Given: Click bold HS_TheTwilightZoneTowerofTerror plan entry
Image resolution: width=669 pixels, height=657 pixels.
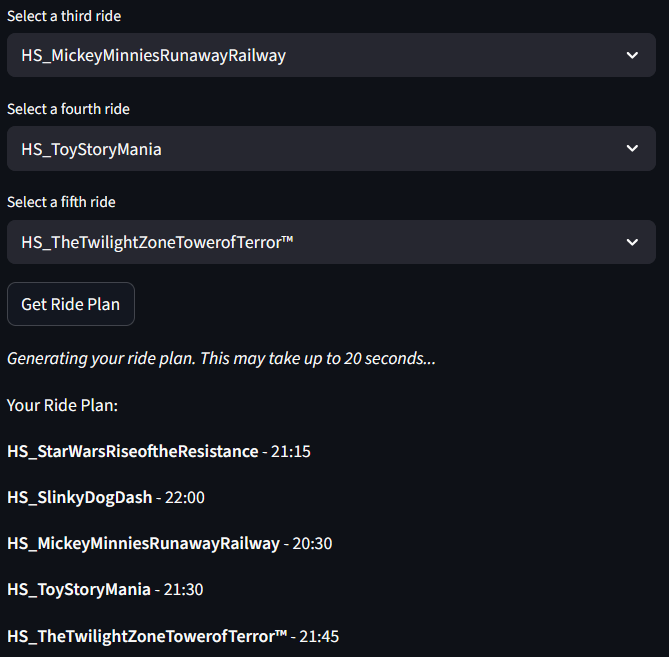Looking at the screenshot, I should pos(146,635).
